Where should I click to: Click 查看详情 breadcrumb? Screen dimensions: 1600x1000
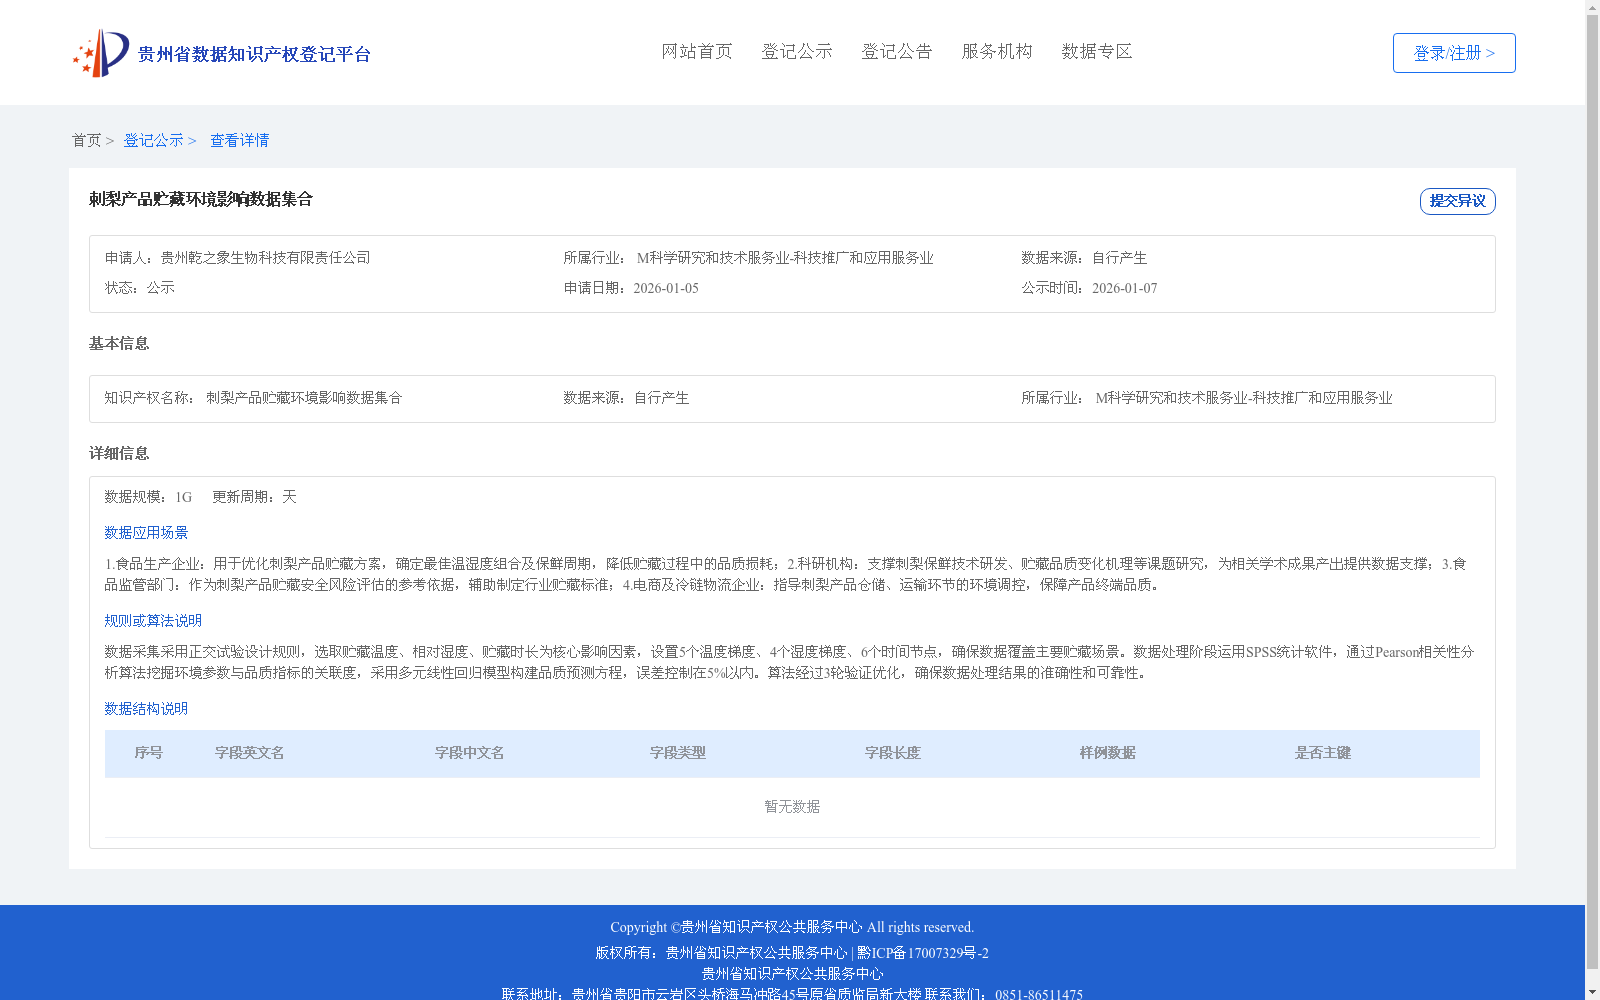(x=239, y=140)
